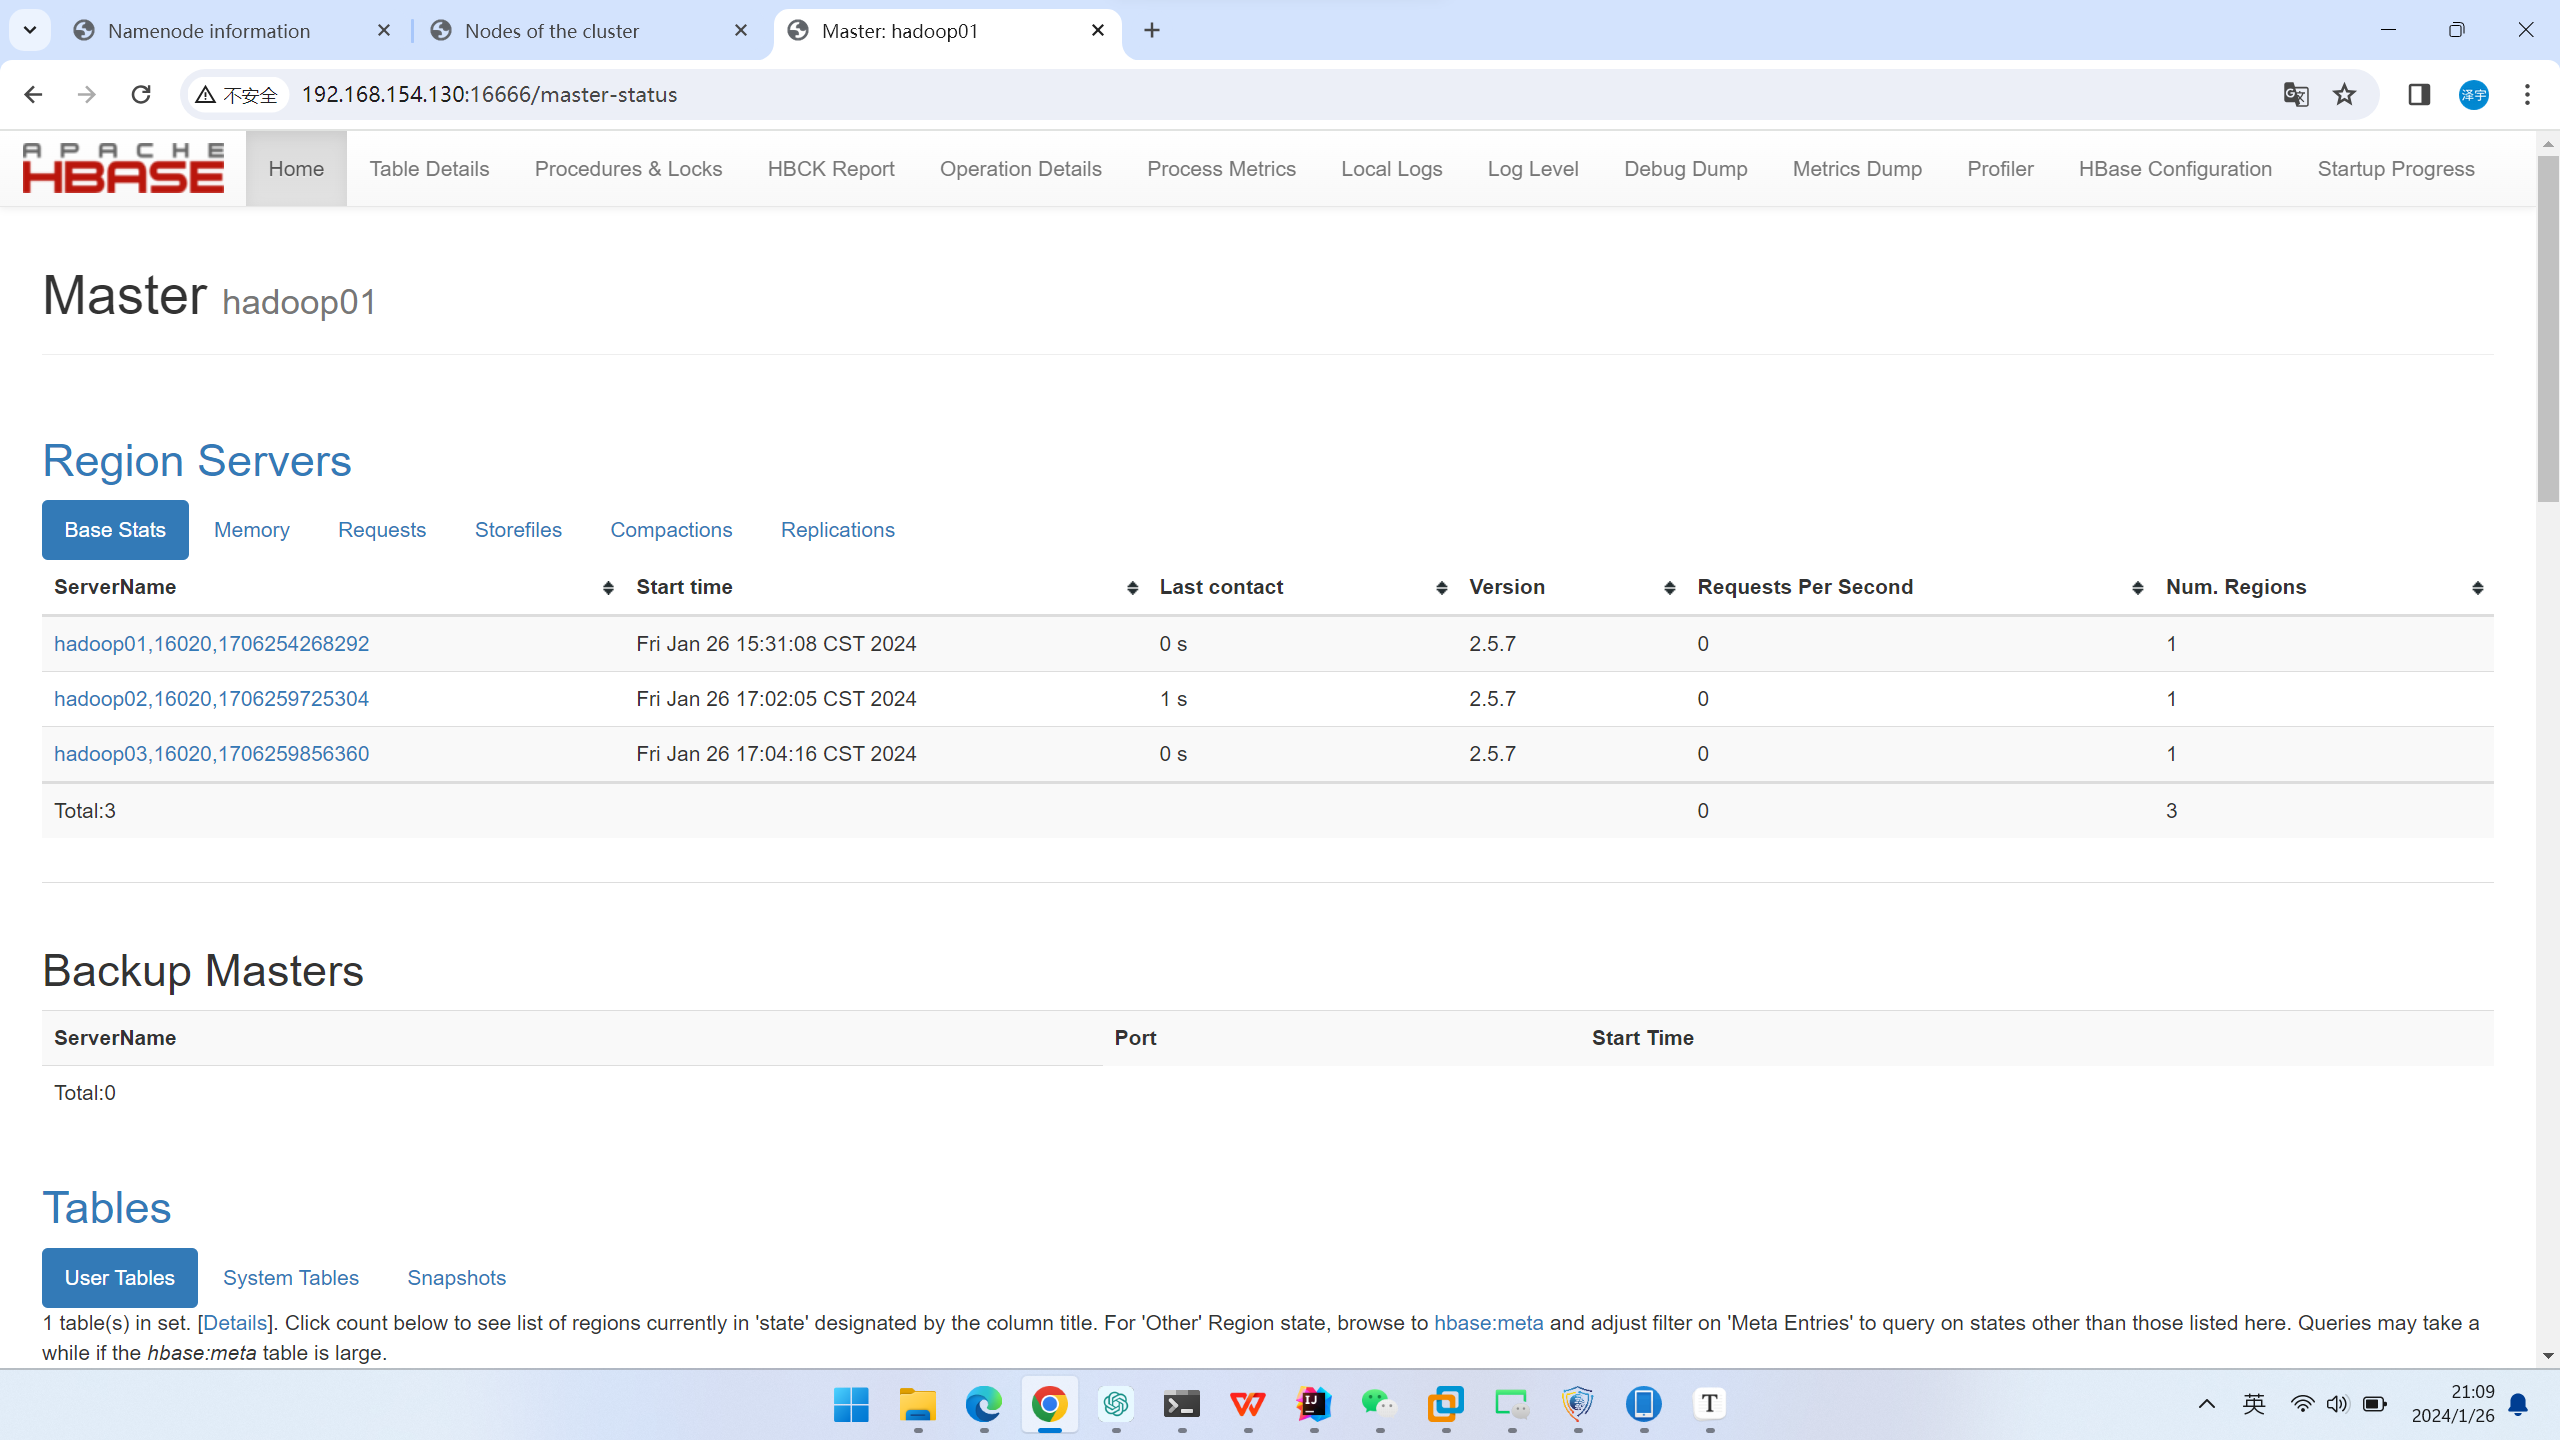Open the terminal app in taskbar
Screen dimensions: 2560x1440
[1181, 1404]
